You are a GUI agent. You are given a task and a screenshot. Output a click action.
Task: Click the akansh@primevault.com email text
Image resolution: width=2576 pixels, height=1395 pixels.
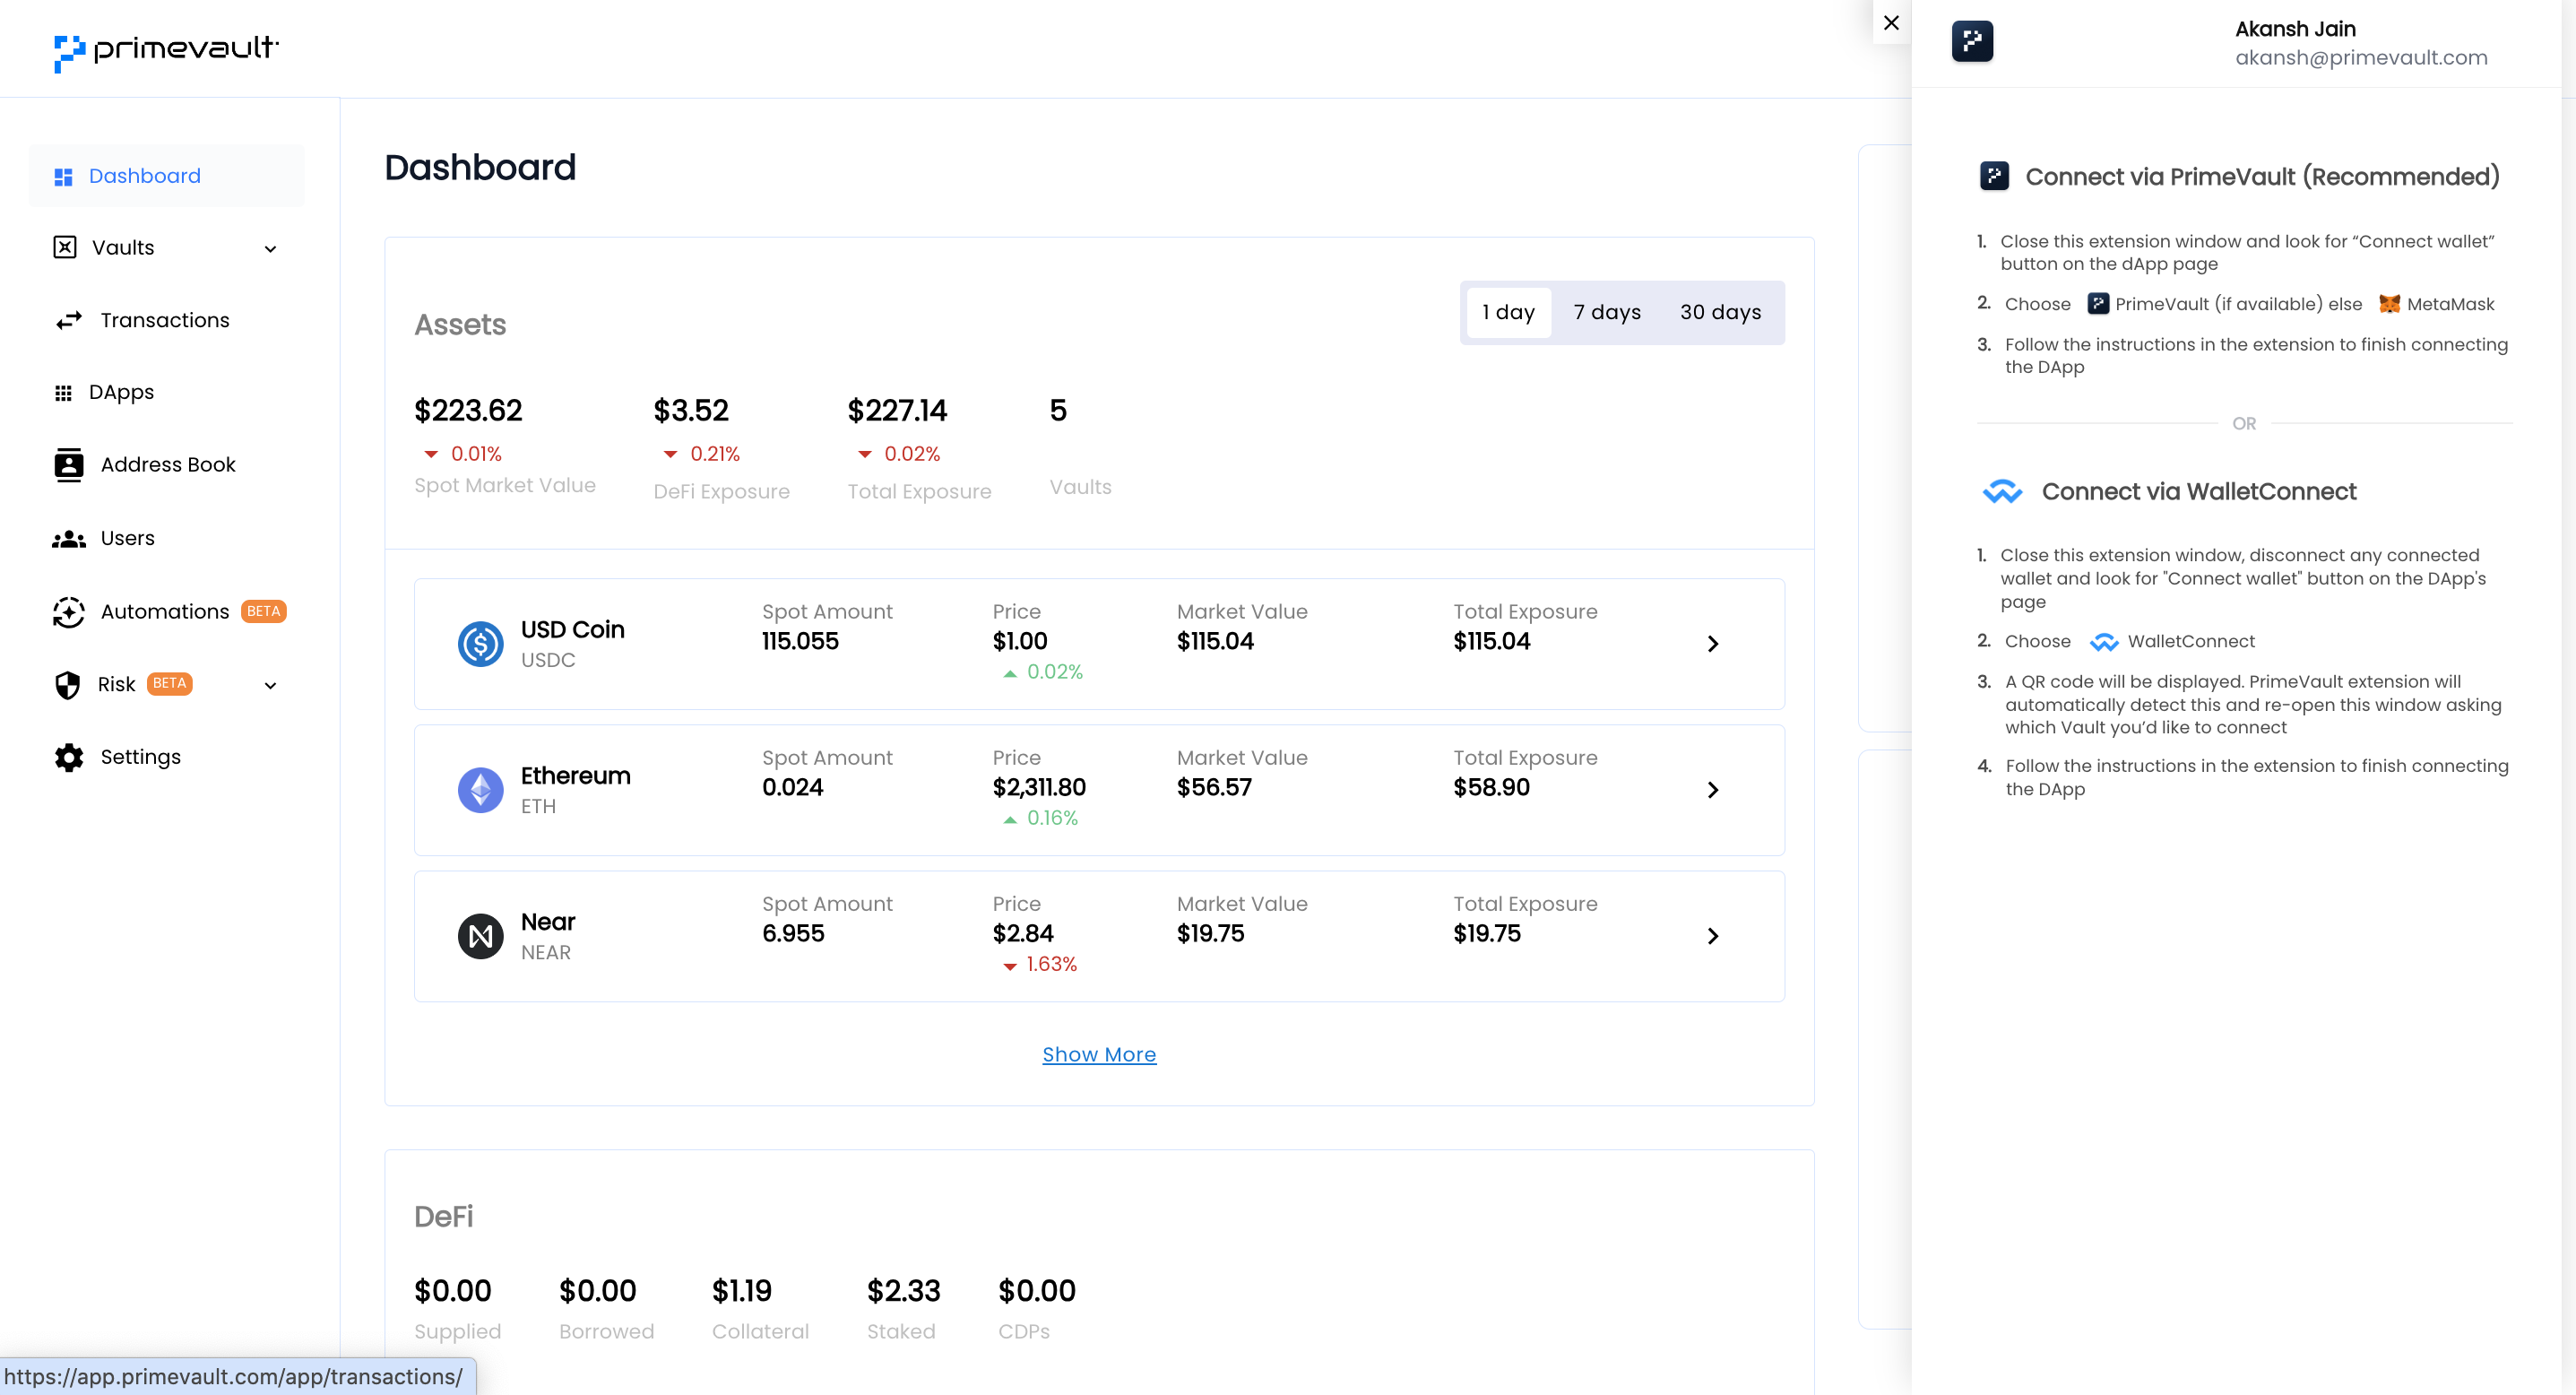tap(2361, 58)
